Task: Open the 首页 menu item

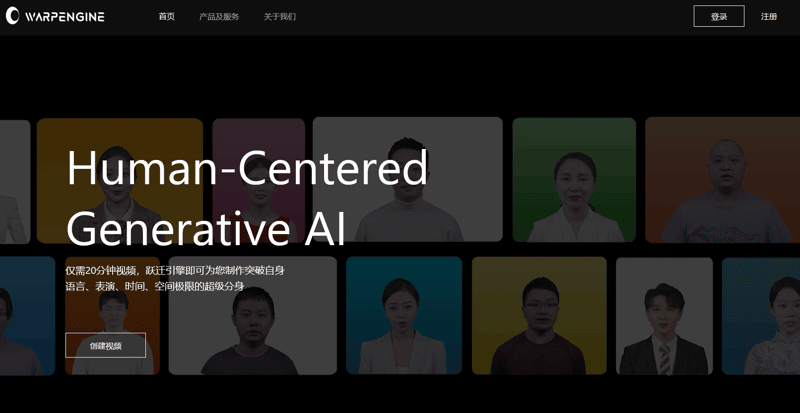Action: 167,17
